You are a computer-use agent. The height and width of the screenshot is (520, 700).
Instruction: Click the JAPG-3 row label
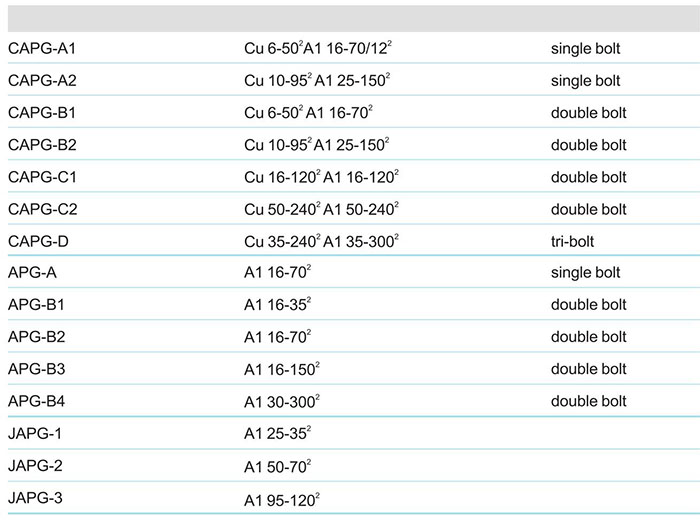point(35,497)
